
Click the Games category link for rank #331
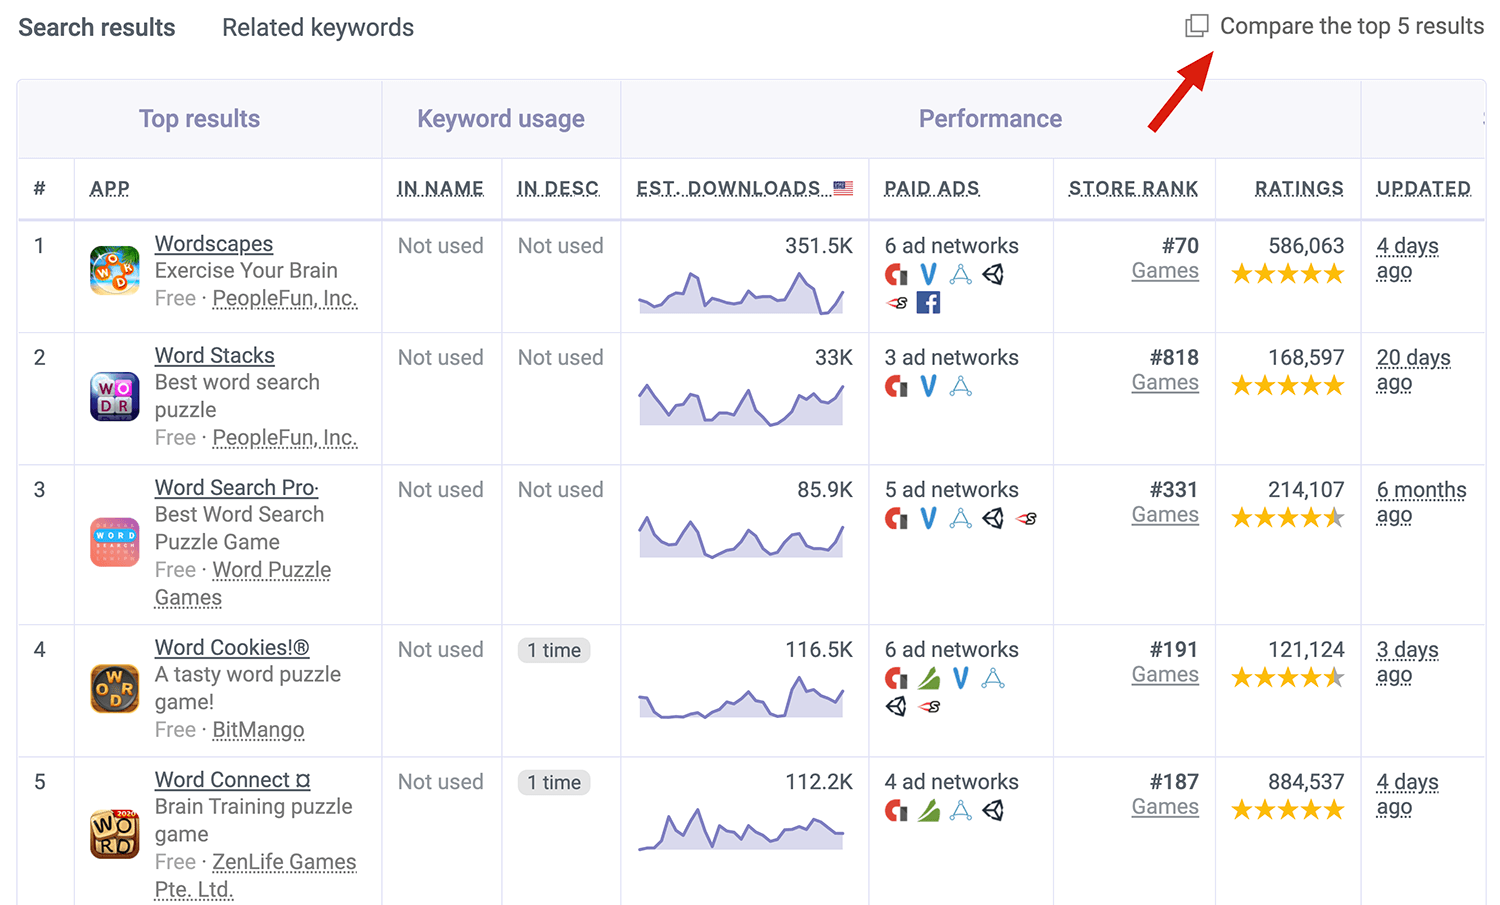(x=1165, y=515)
